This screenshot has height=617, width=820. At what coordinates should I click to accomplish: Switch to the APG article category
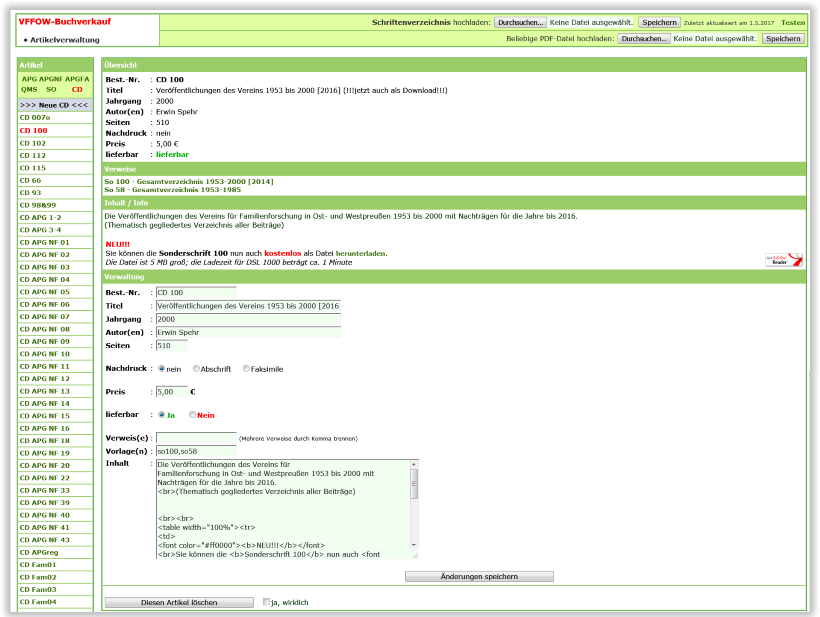tap(29, 78)
